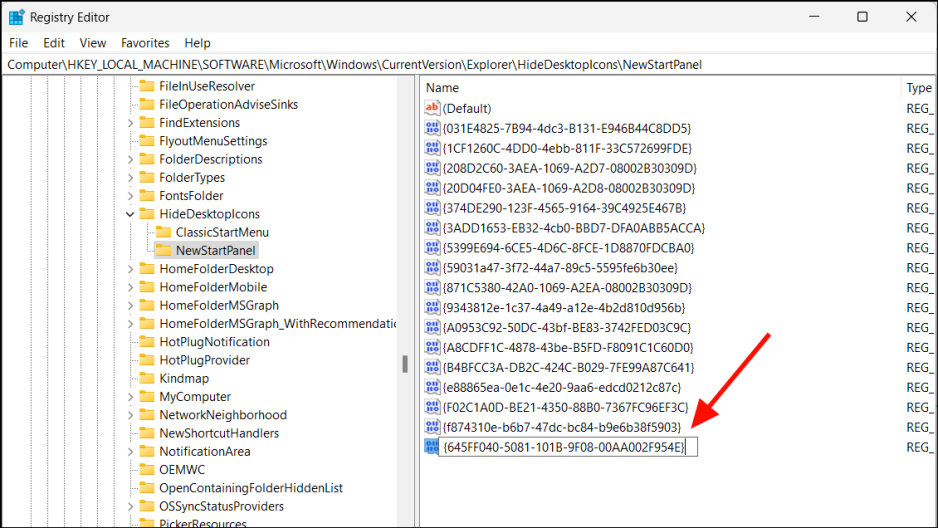This screenshot has width=938, height=528.
Task: Sort values by the Type column header
Action: pos(919,87)
